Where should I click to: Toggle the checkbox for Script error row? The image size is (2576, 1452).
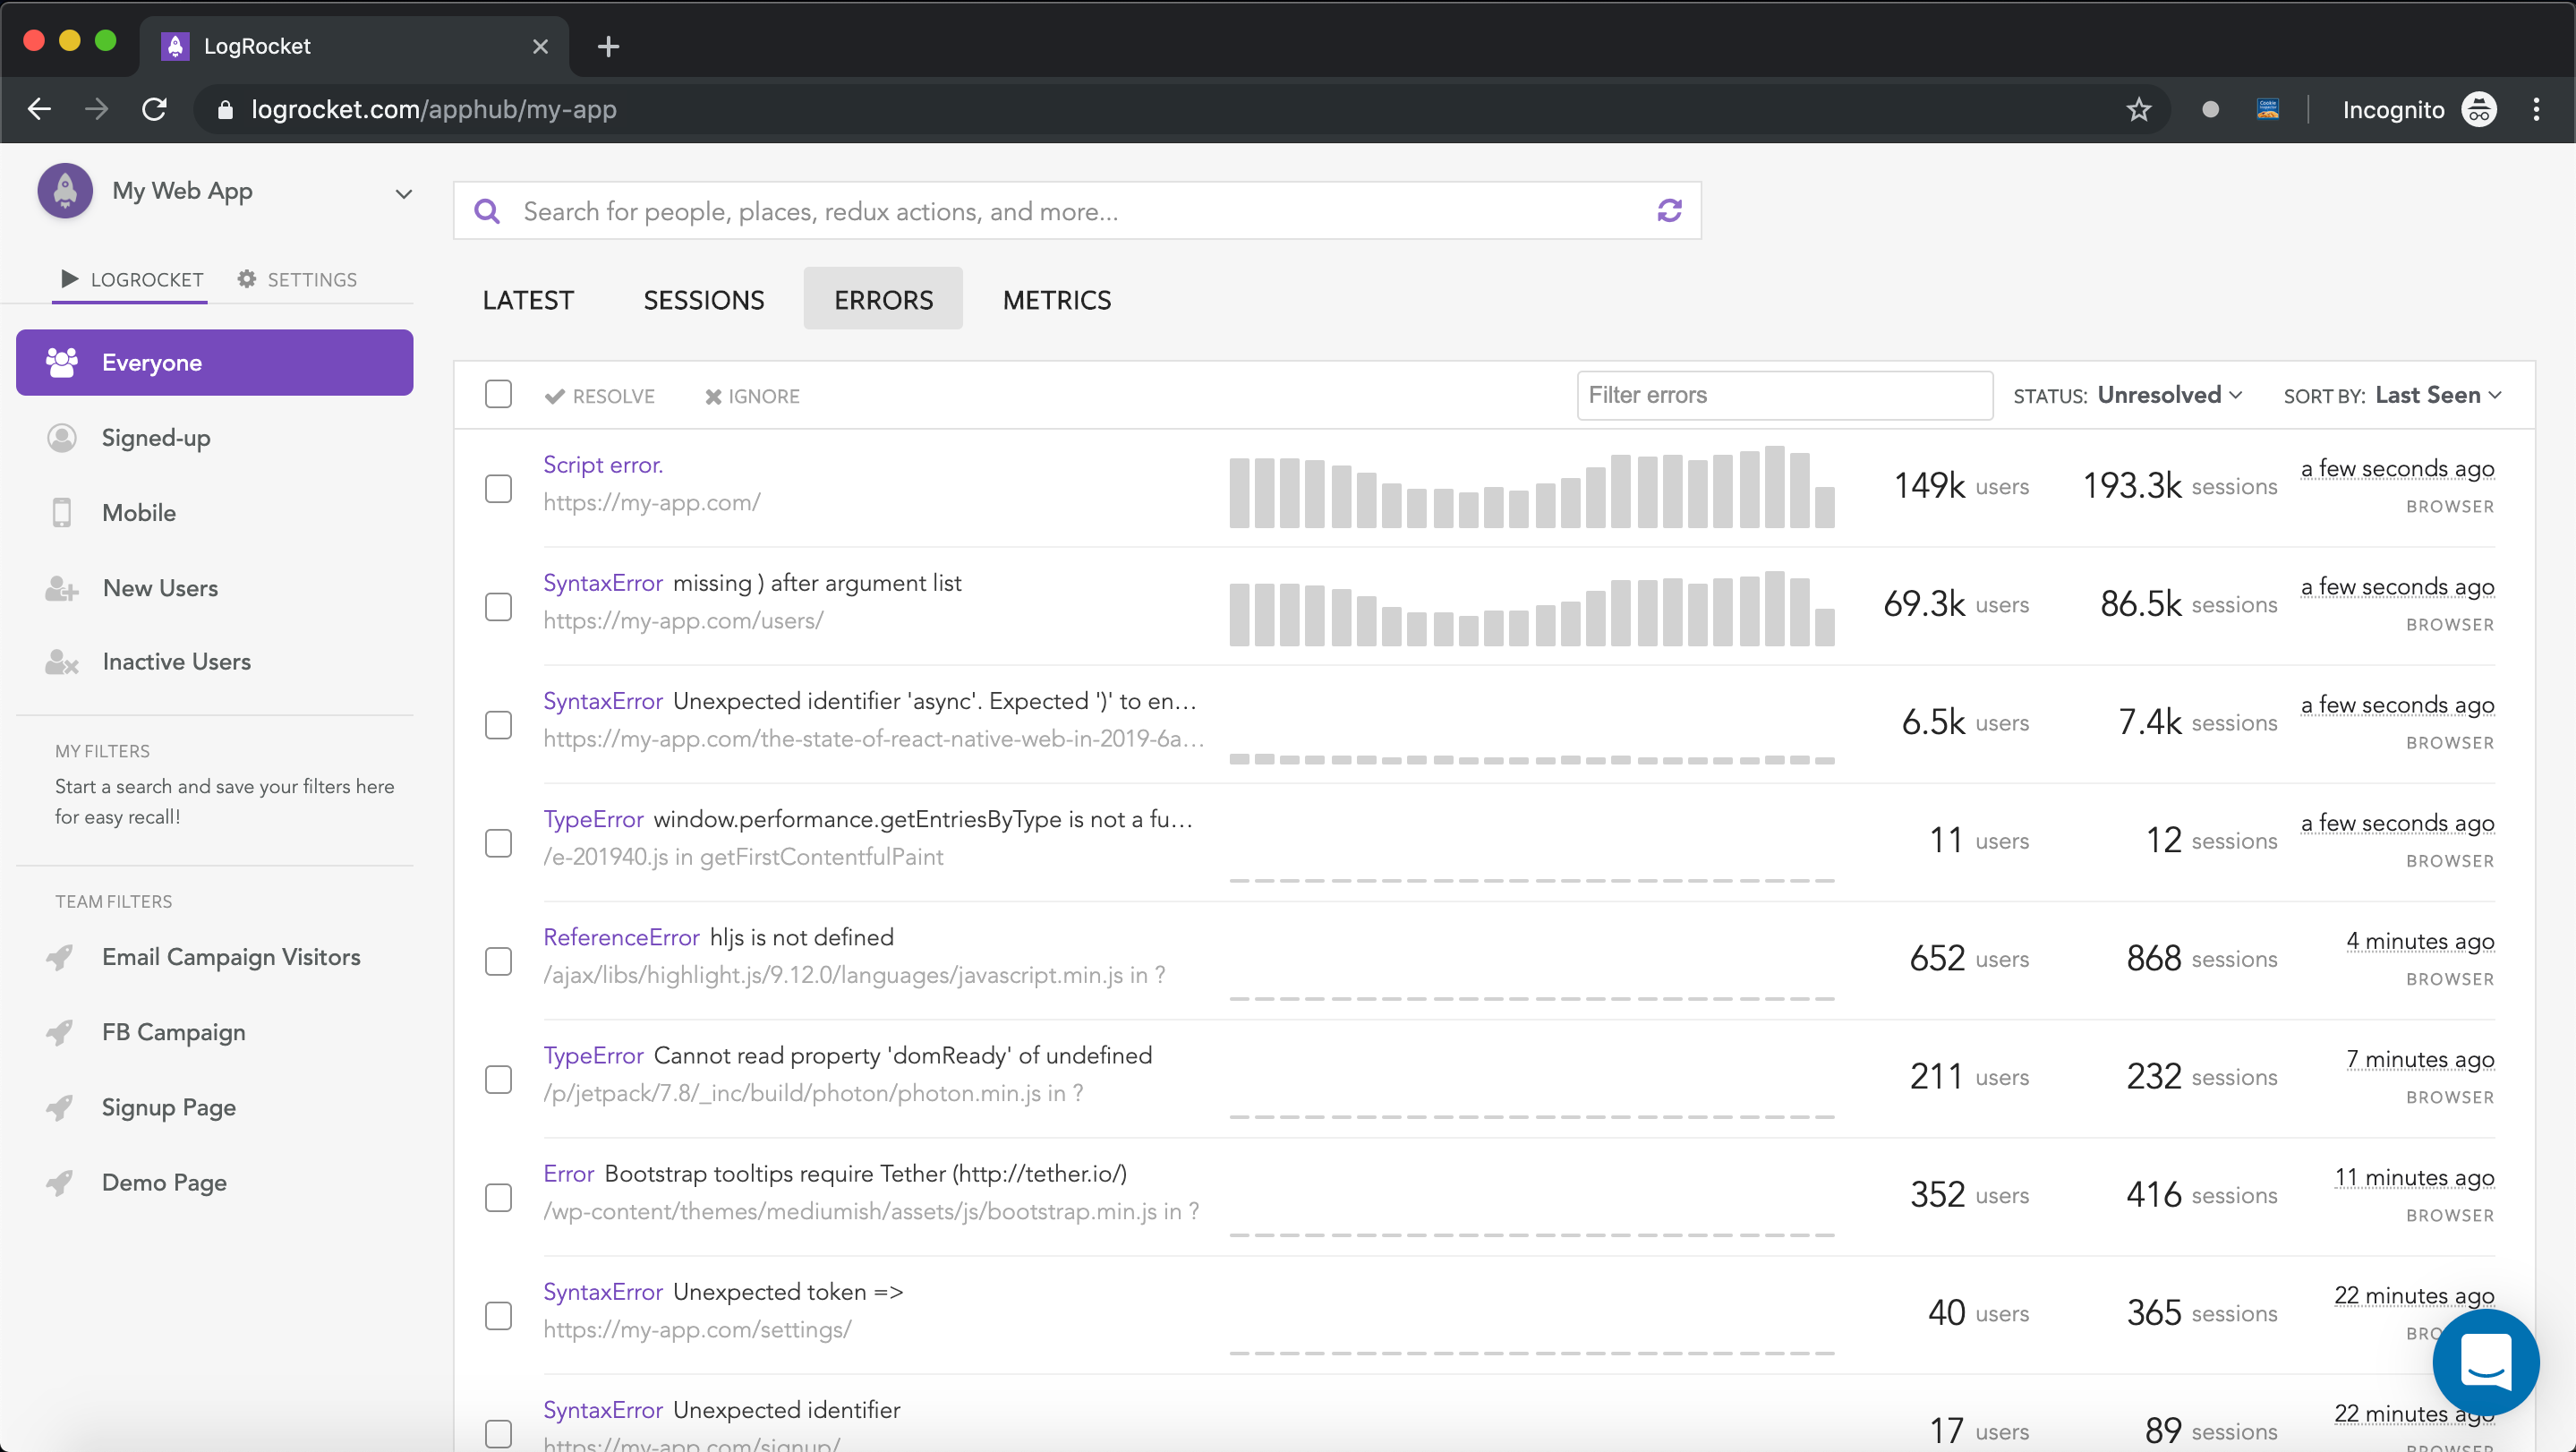(x=499, y=488)
